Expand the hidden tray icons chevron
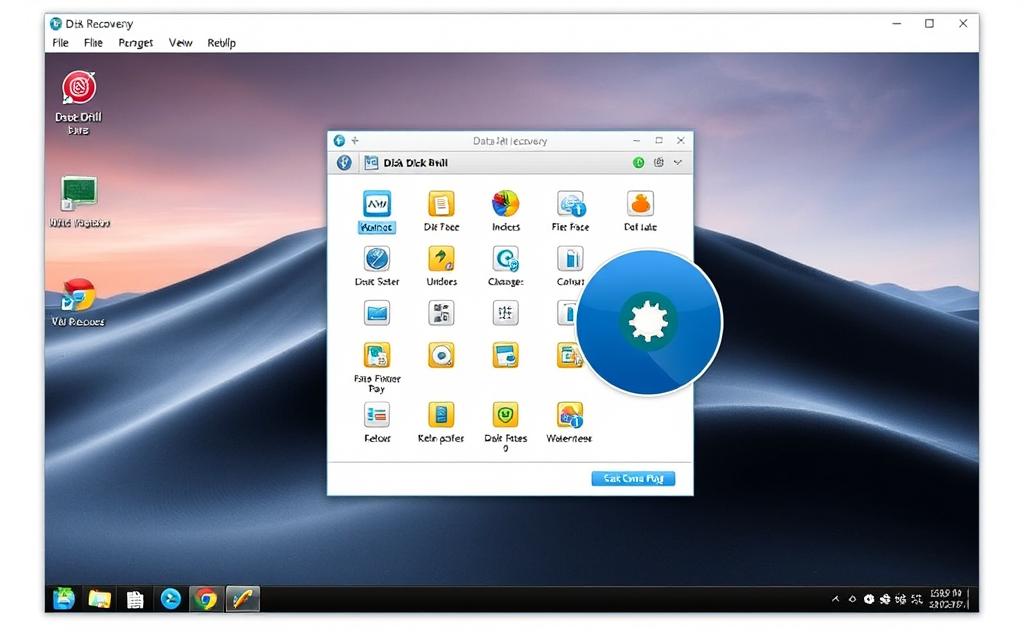Screen dimensions: 1024x640 pyautogui.click(x=835, y=599)
